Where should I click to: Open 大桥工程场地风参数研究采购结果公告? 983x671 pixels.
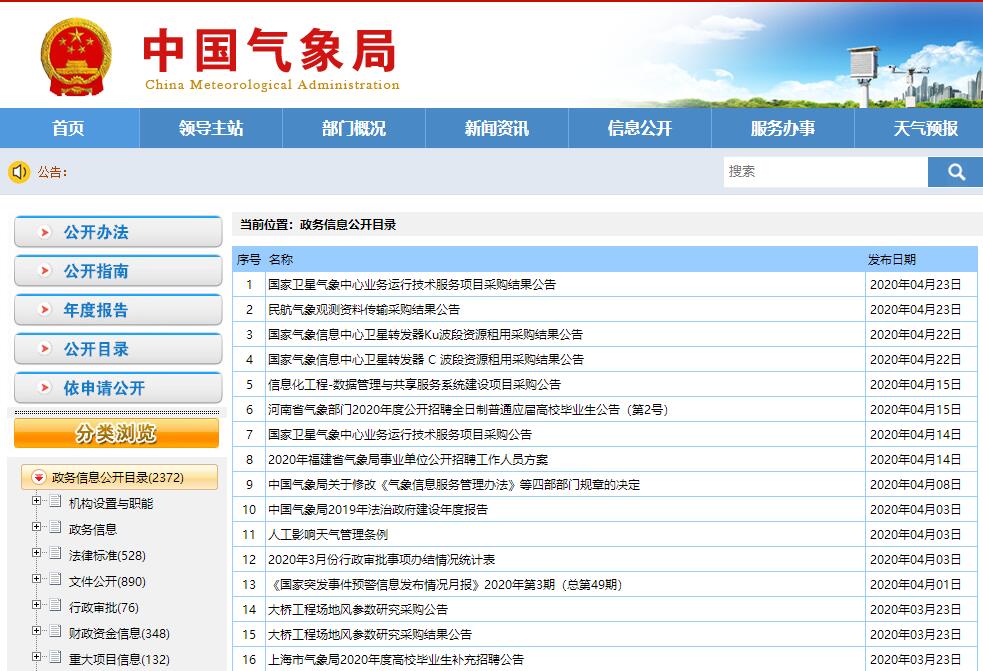(370, 635)
